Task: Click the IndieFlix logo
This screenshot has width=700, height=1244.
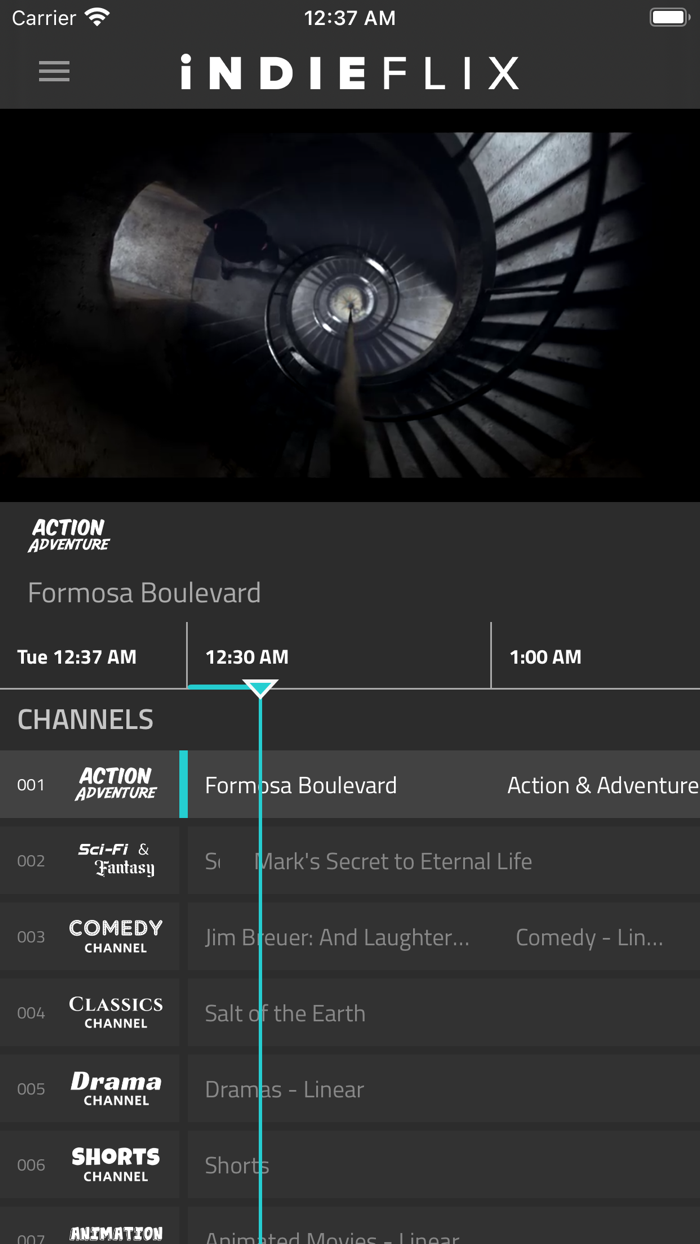Action: 350,70
